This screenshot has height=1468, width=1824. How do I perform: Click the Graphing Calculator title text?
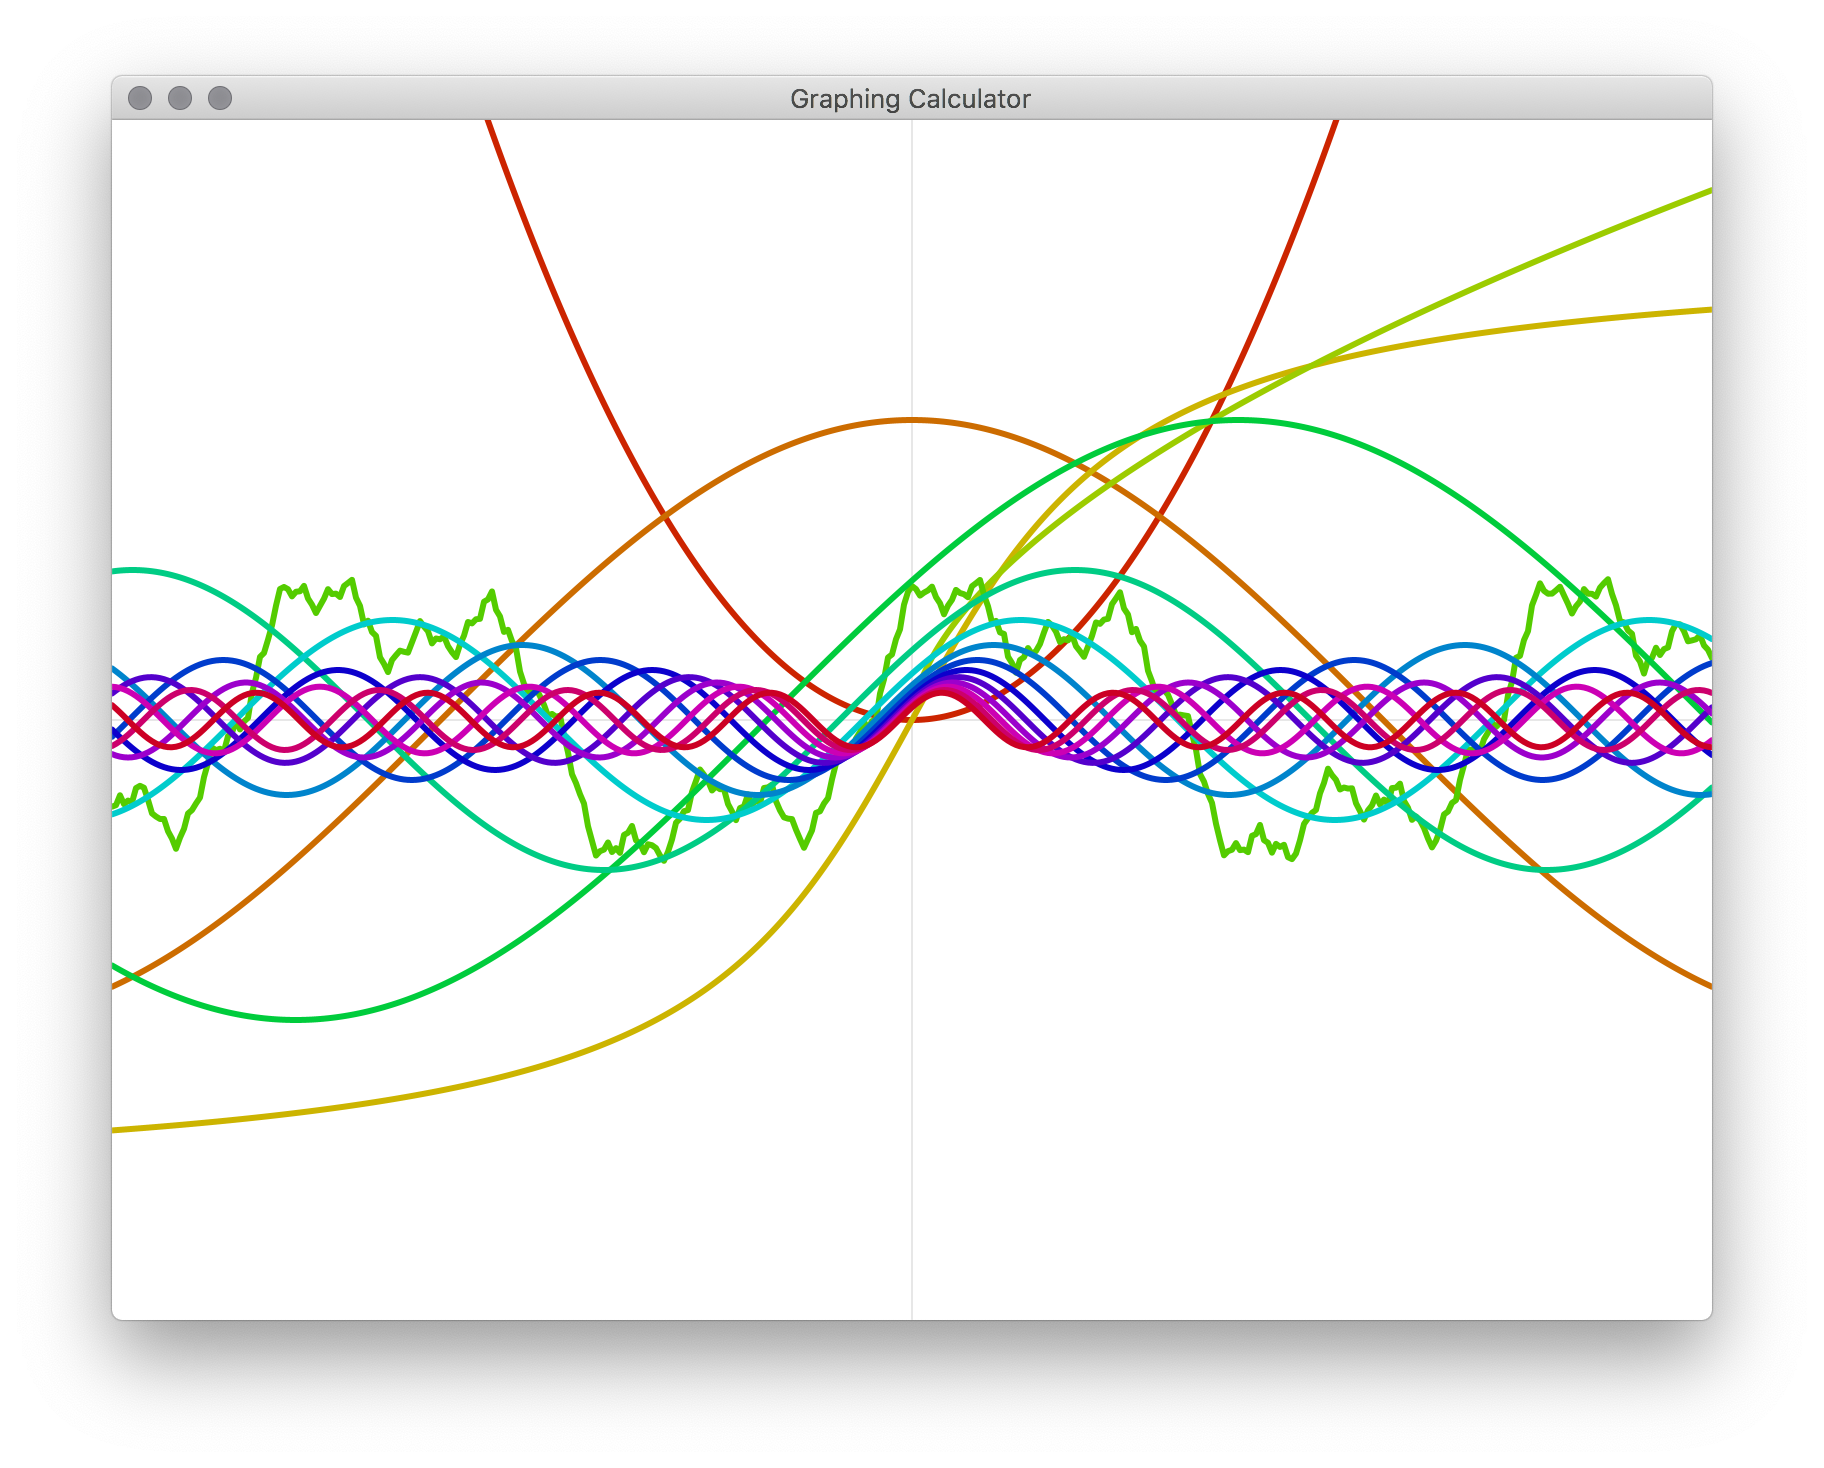(x=910, y=98)
